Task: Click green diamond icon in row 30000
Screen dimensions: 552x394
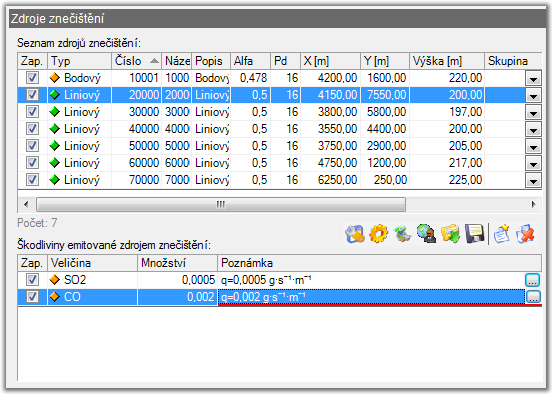Action: coord(55,112)
